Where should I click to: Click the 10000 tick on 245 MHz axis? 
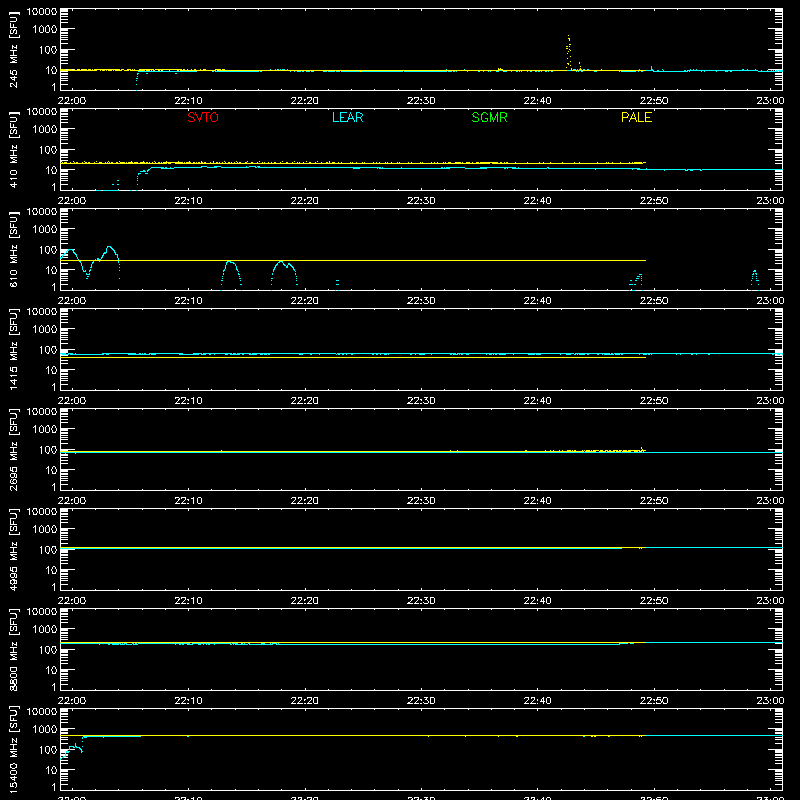[x=42, y=12]
